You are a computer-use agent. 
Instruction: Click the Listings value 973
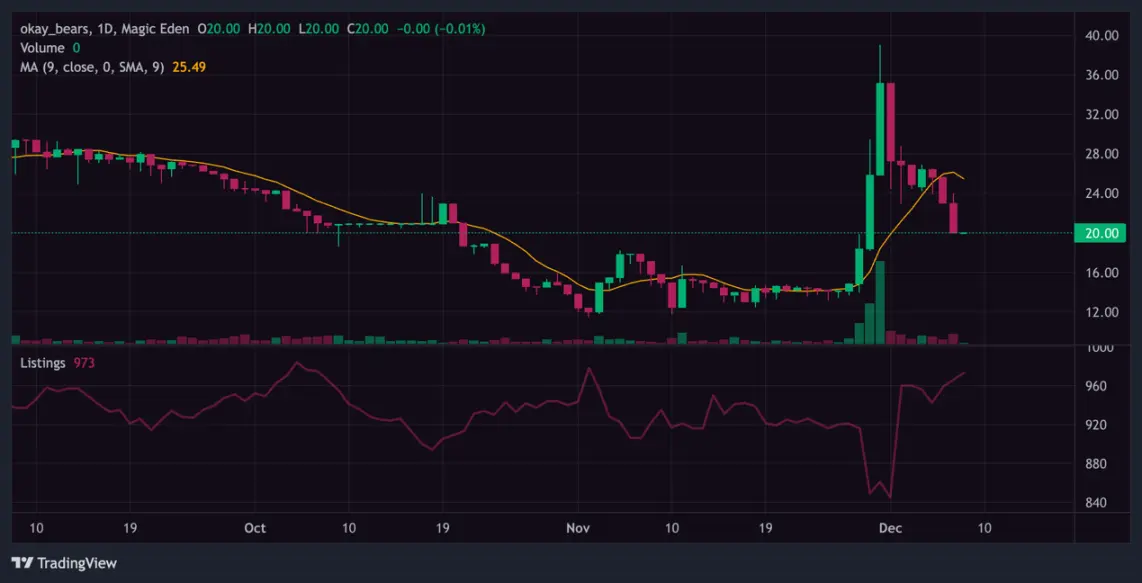pos(84,363)
